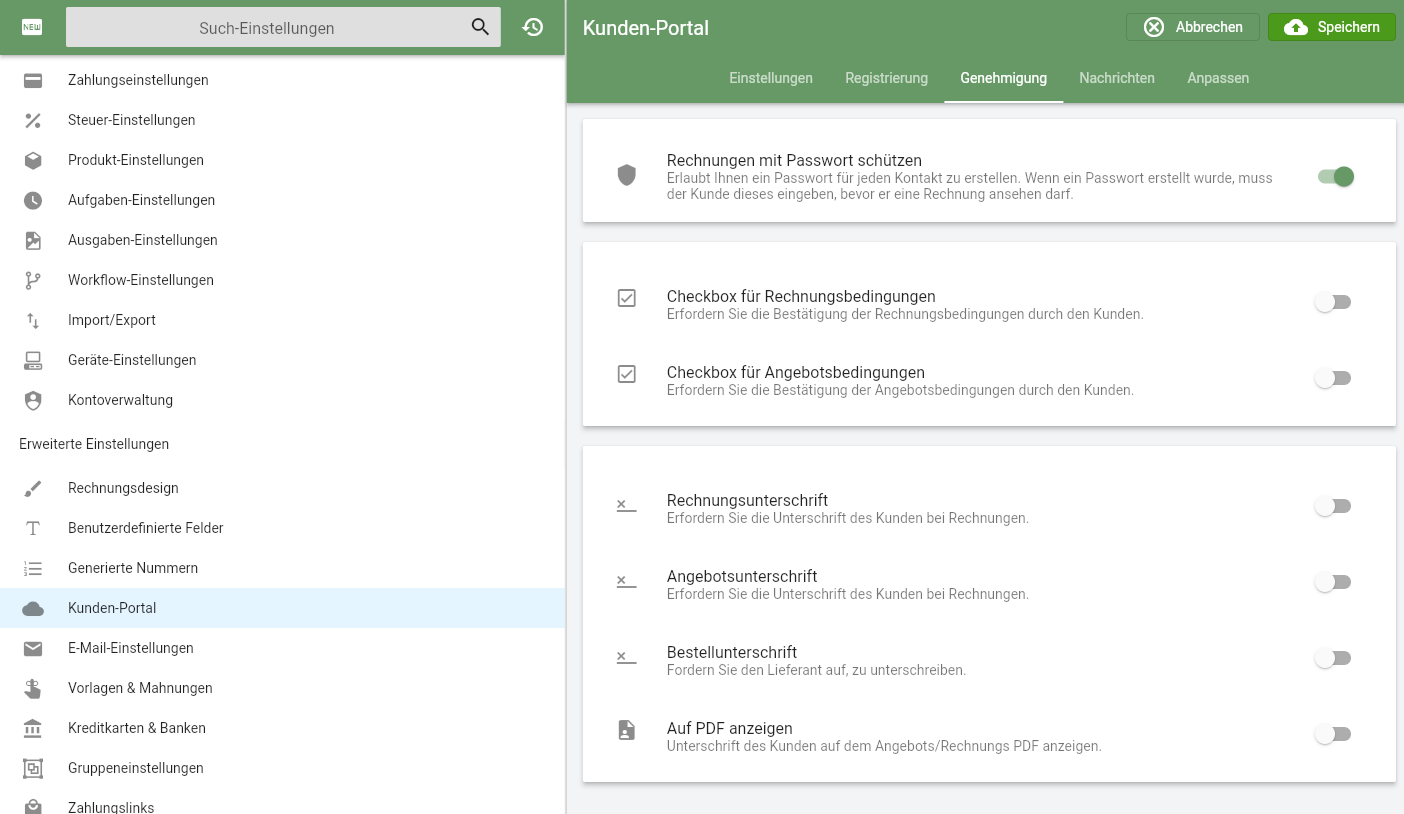Open Gruppeneinstellungen
1404x814 pixels.
[282, 768]
